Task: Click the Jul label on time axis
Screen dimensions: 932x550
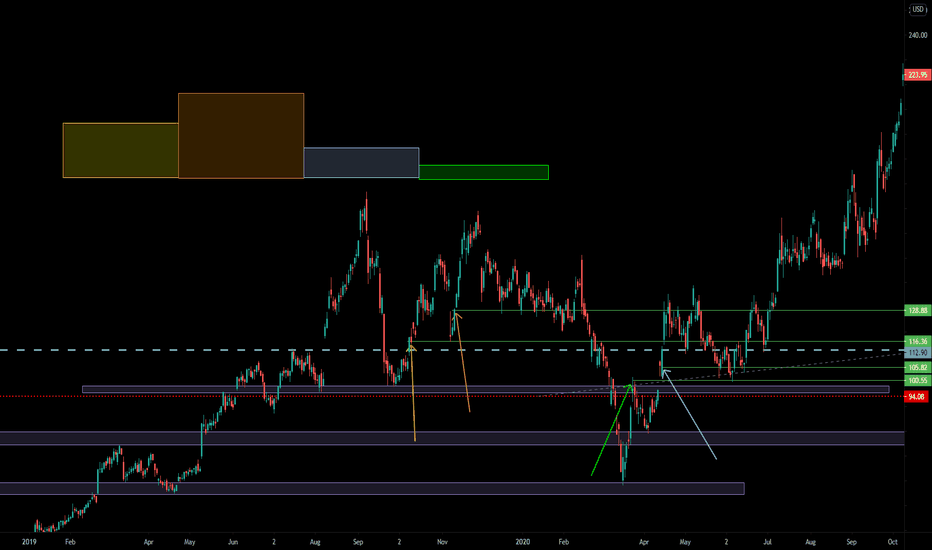Action: 767,542
